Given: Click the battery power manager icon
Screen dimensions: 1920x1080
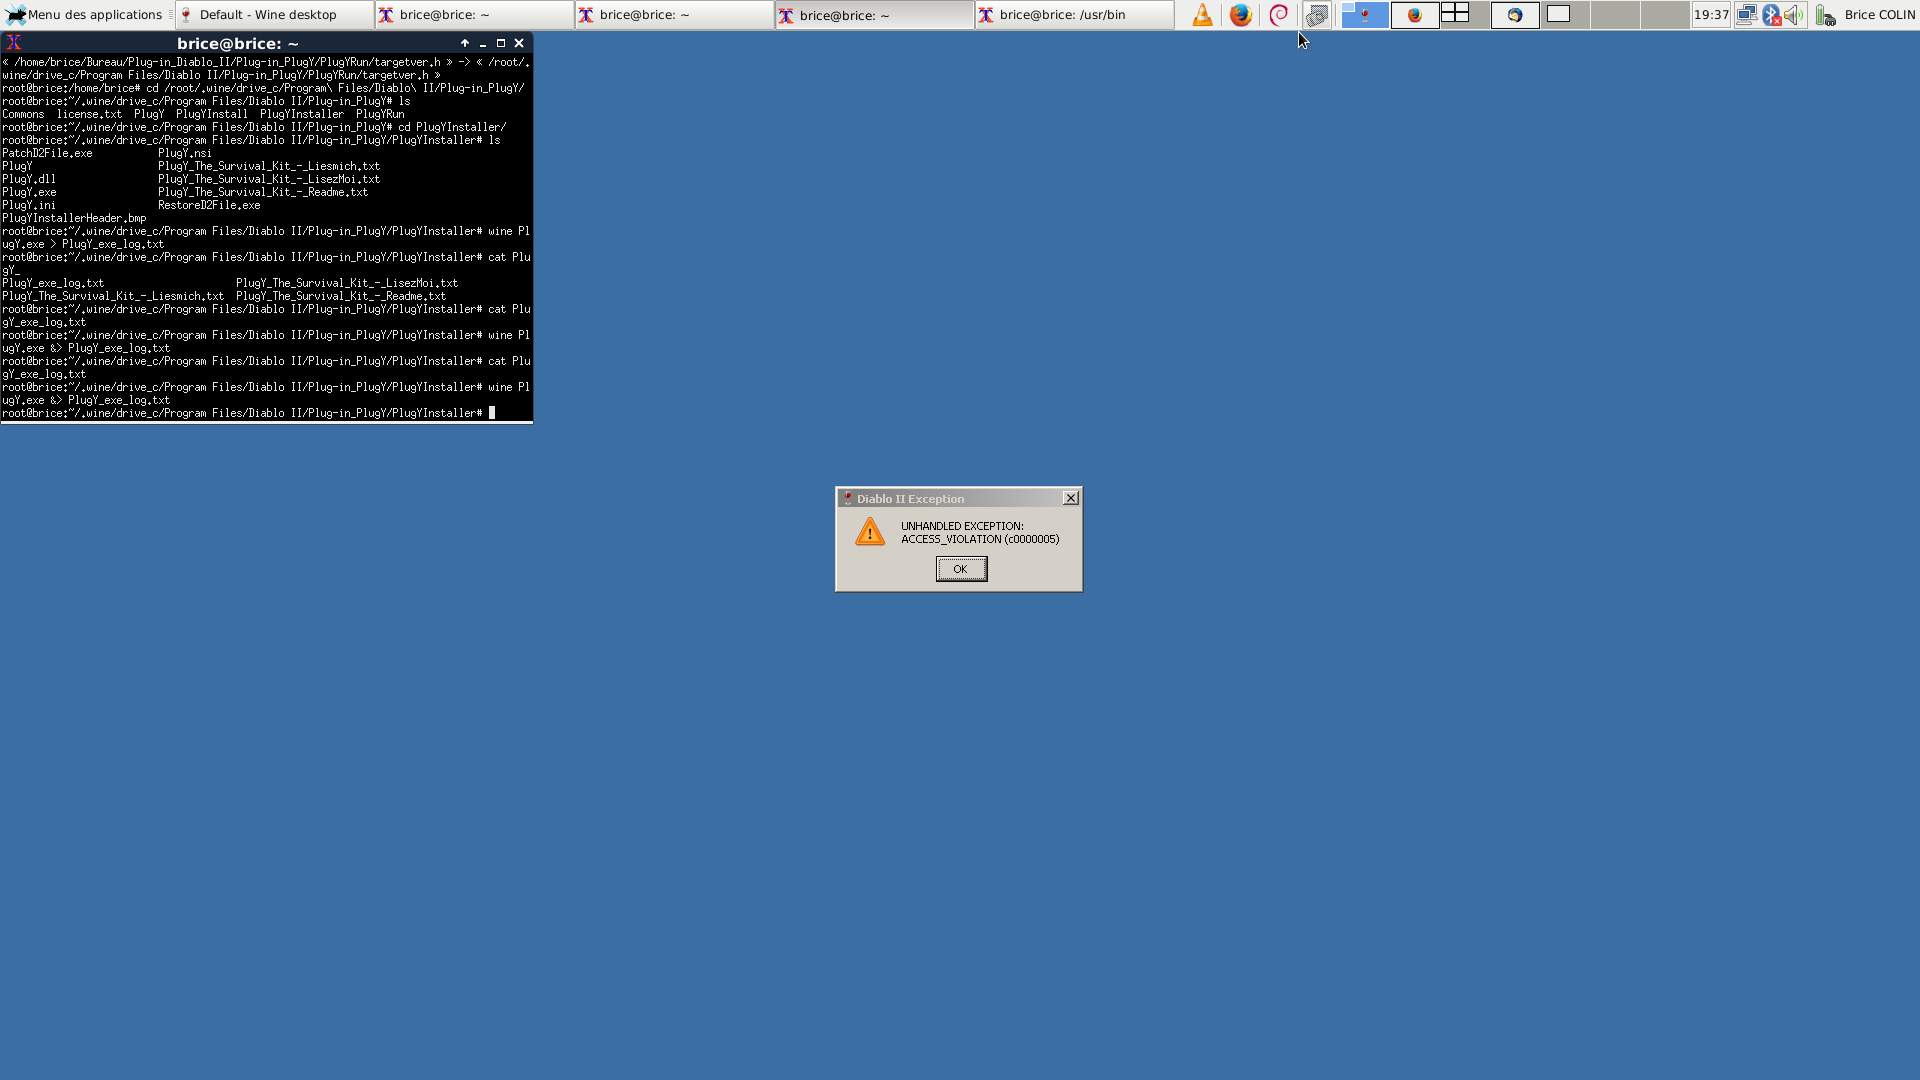Looking at the screenshot, I should (1826, 15).
